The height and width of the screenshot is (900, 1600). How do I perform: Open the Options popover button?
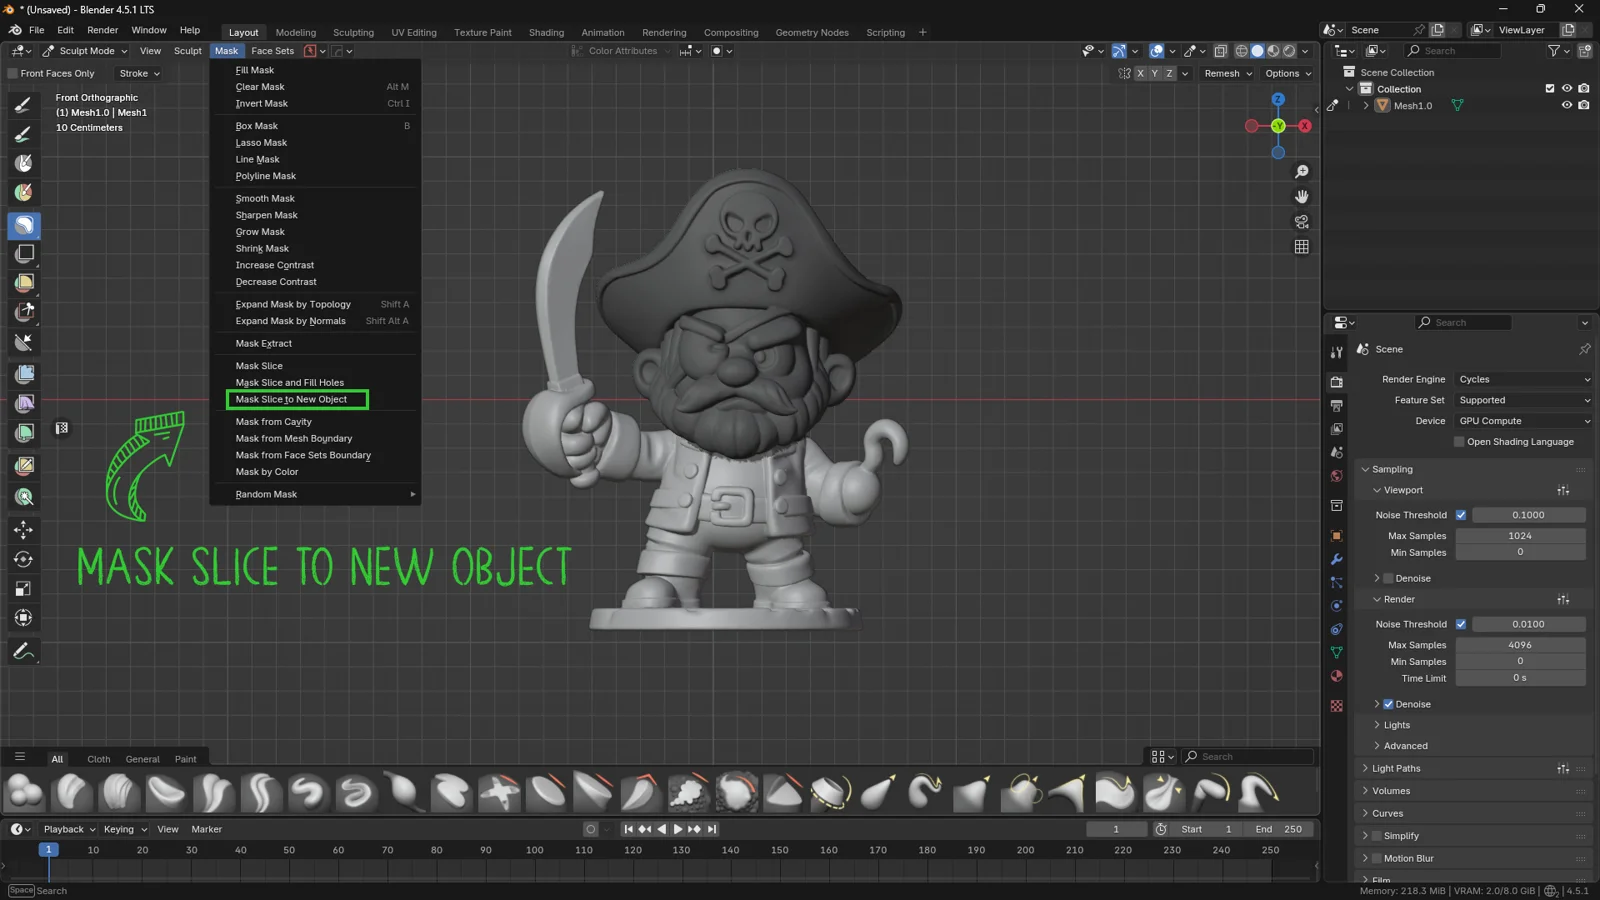[1287, 73]
